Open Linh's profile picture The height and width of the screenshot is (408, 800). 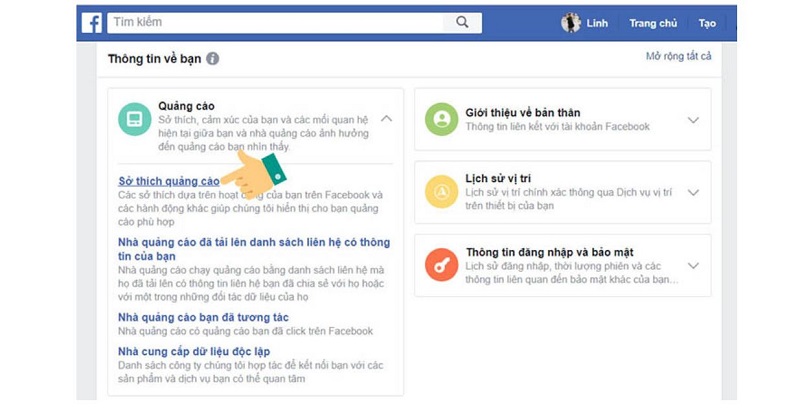point(571,23)
